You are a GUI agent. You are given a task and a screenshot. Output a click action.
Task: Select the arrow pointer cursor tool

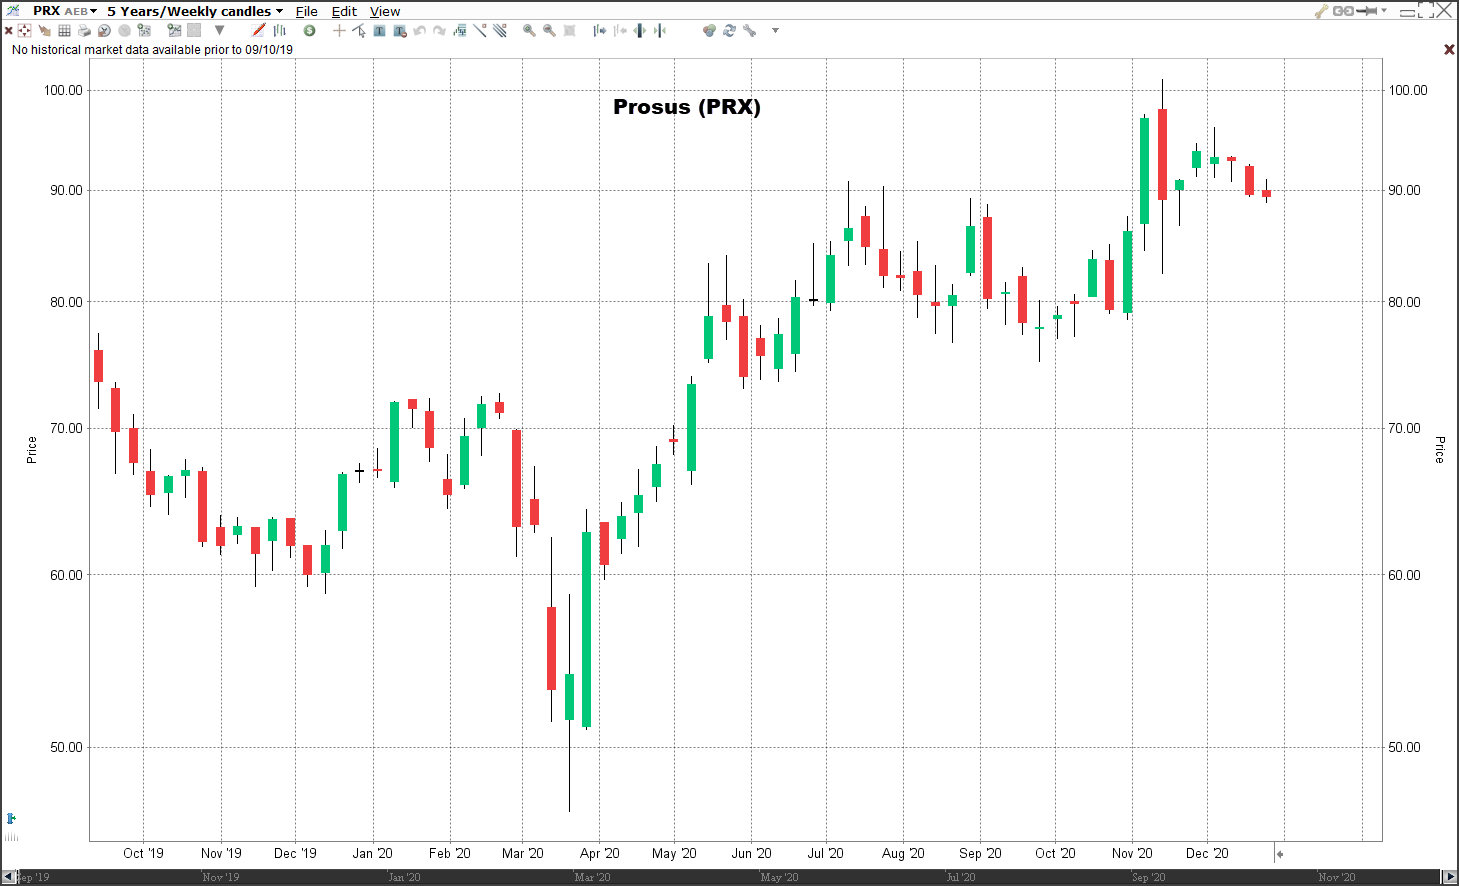pos(359,30)
